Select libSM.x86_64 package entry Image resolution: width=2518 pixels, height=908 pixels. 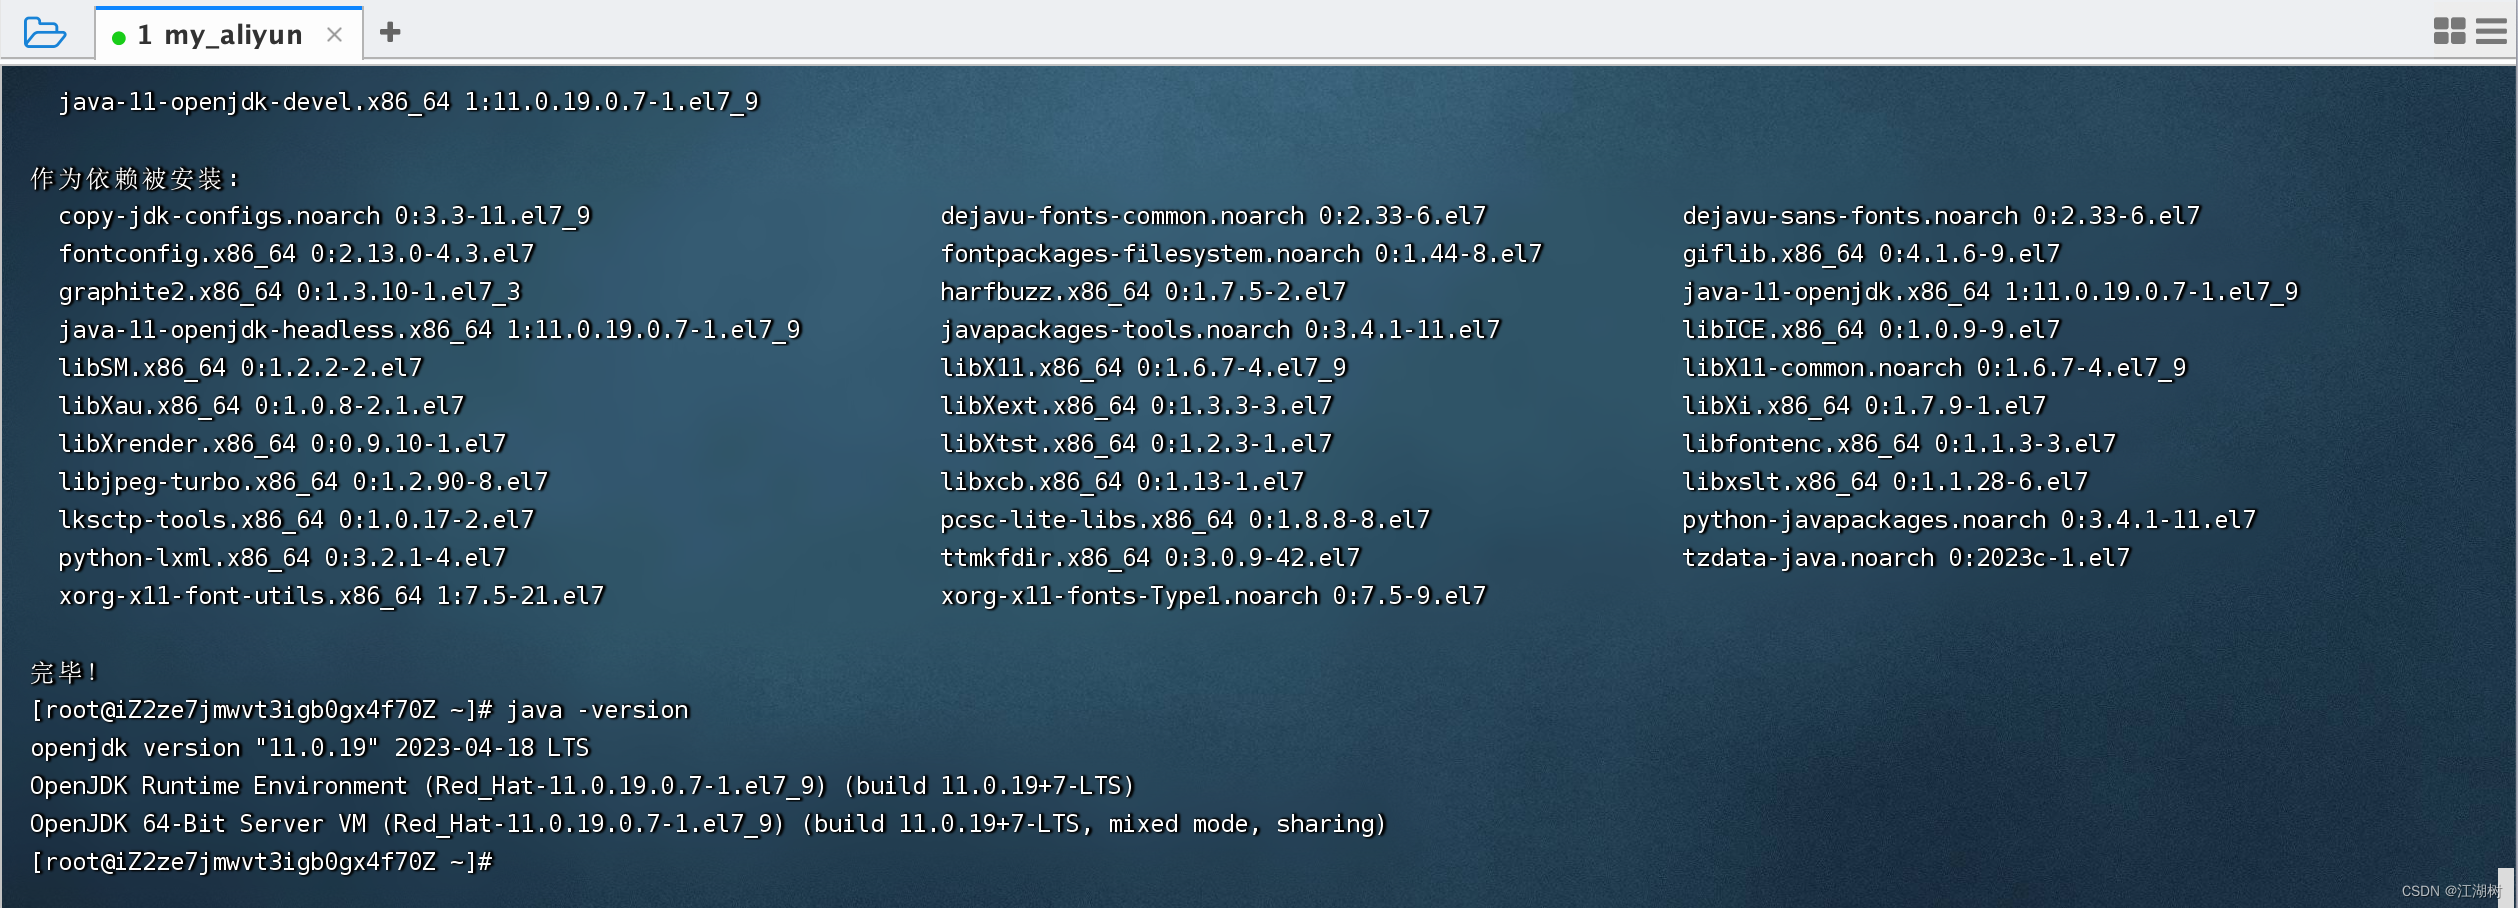click(241, 368)
